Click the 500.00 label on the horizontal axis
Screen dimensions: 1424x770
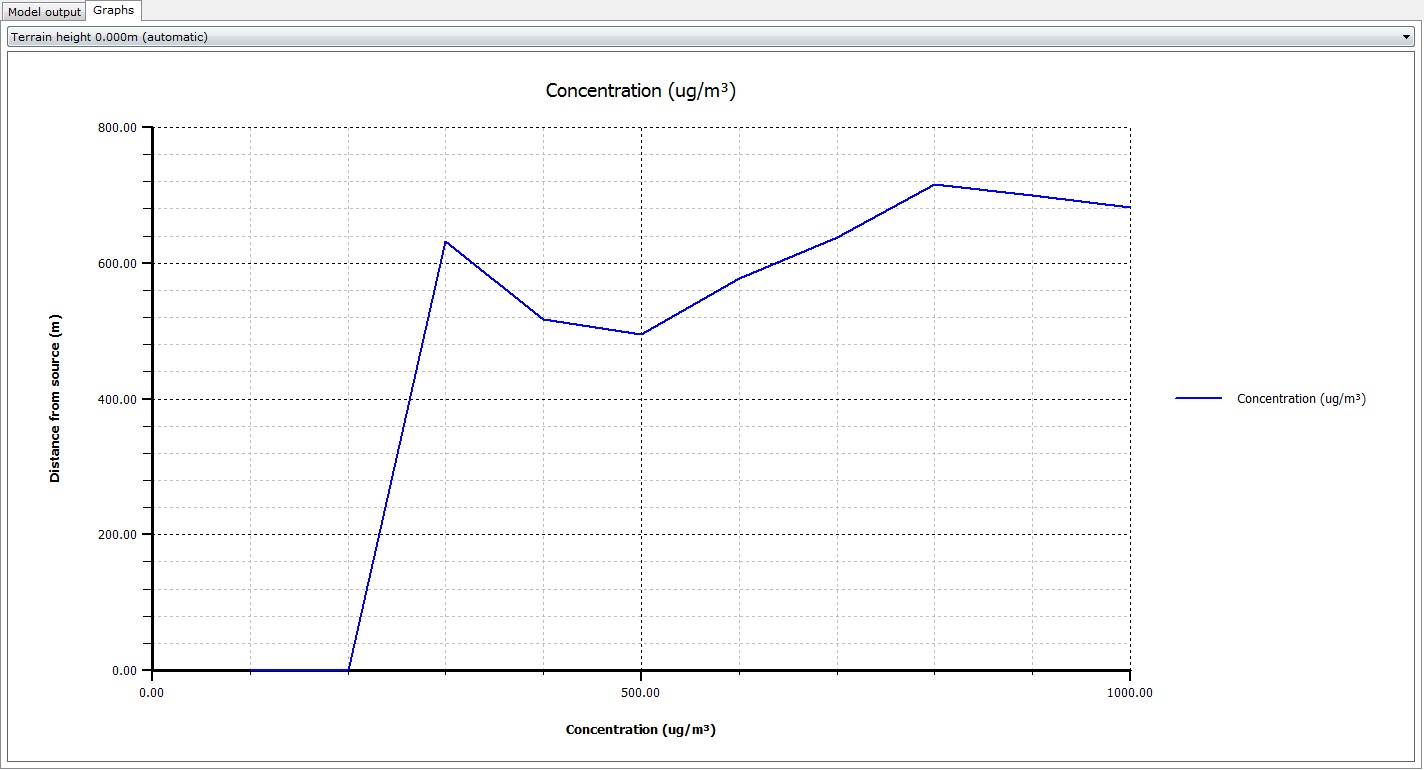640,692
